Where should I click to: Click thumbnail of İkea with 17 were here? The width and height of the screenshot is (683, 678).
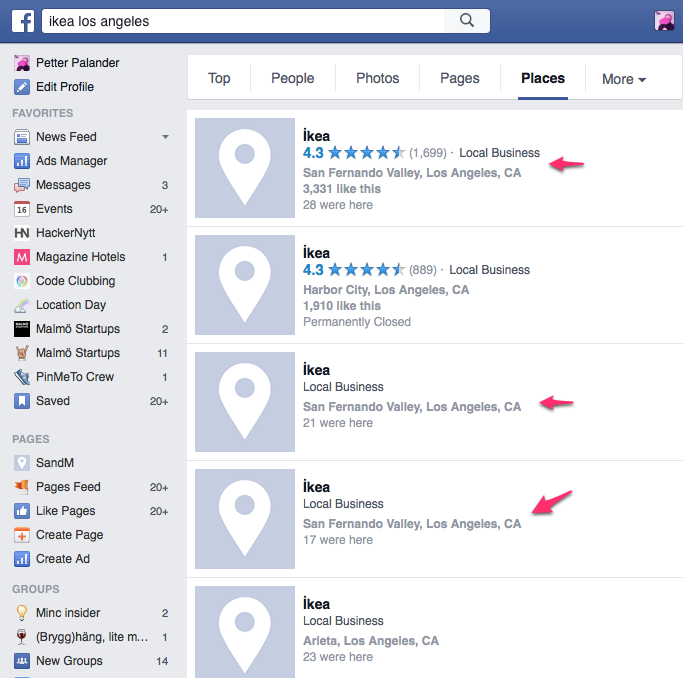coord(245,519)
